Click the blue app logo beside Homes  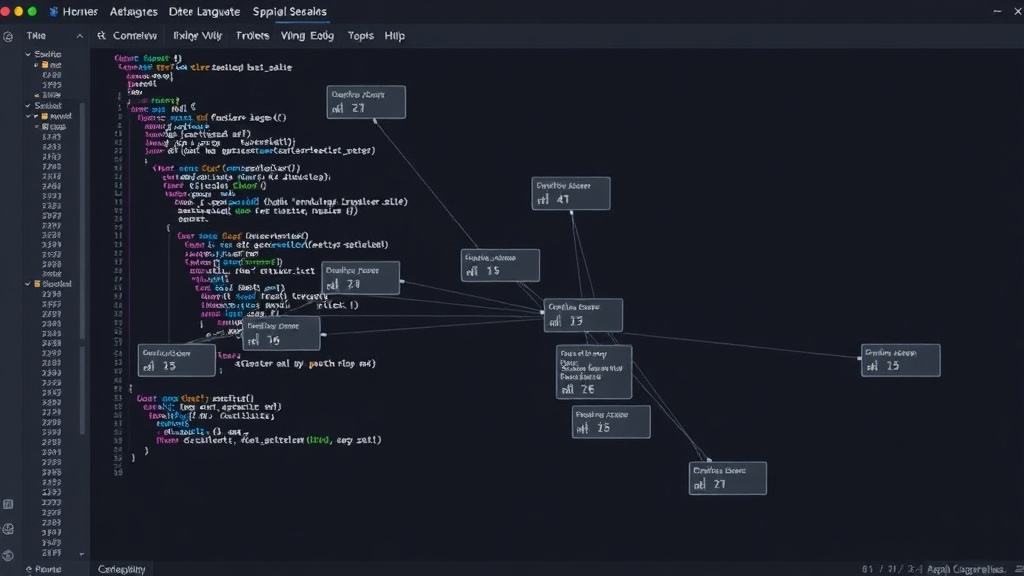point(54,12)
